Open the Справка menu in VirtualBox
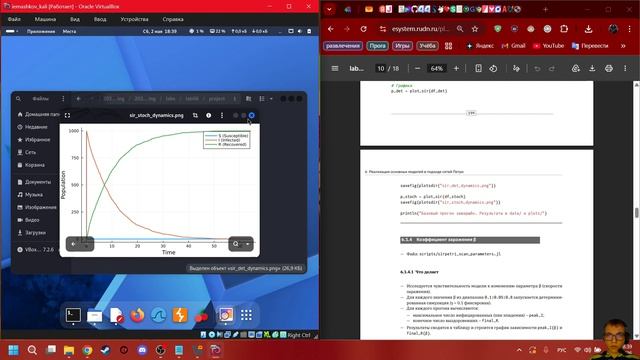The height and width of the screenshot is (360, 640). pyautogui.click(x=173, y=19)
